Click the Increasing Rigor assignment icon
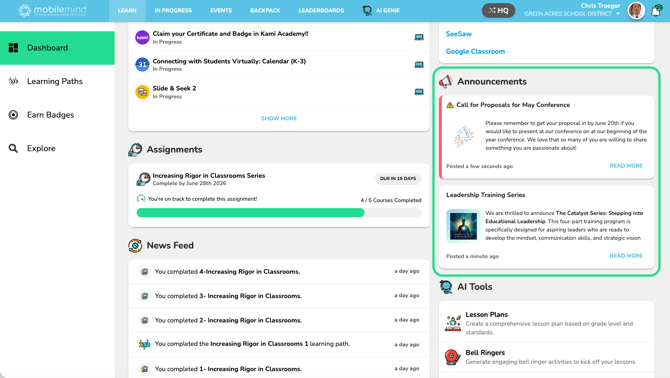 [x=143, y=179]
